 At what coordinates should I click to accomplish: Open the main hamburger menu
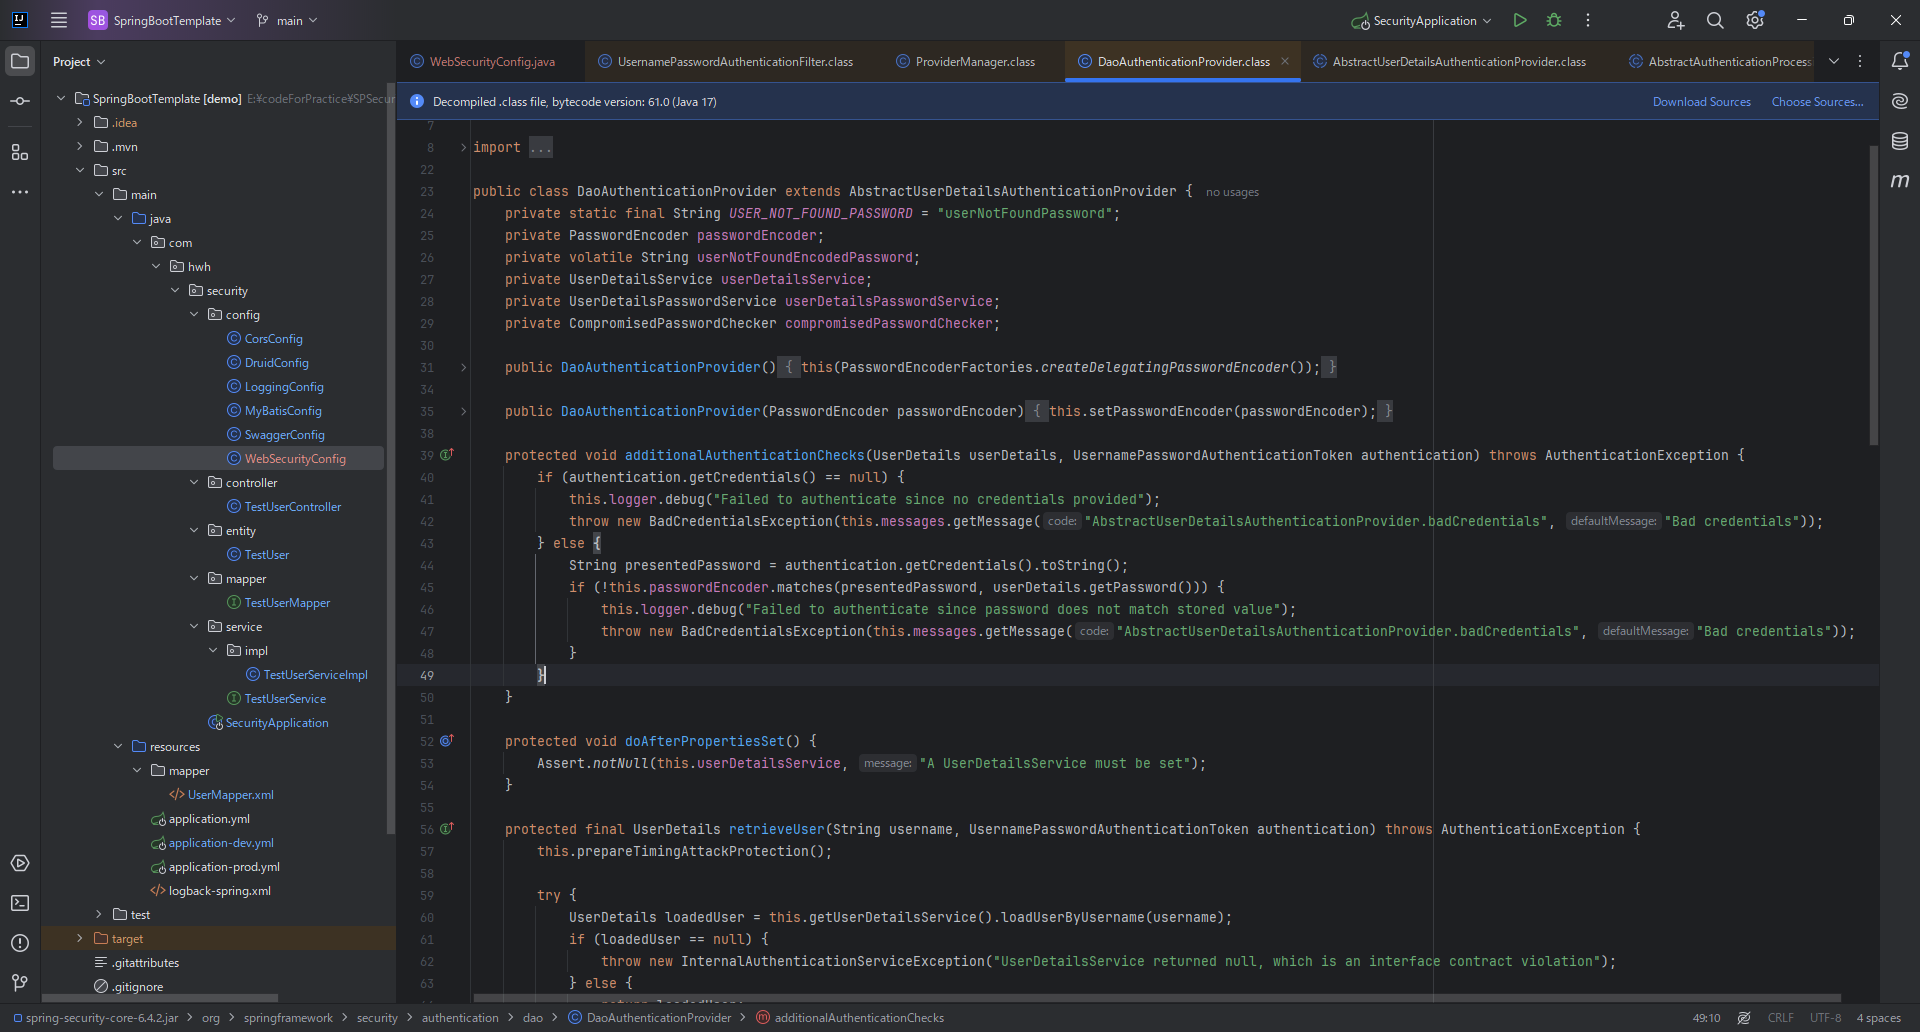click(x=59, y=20)
